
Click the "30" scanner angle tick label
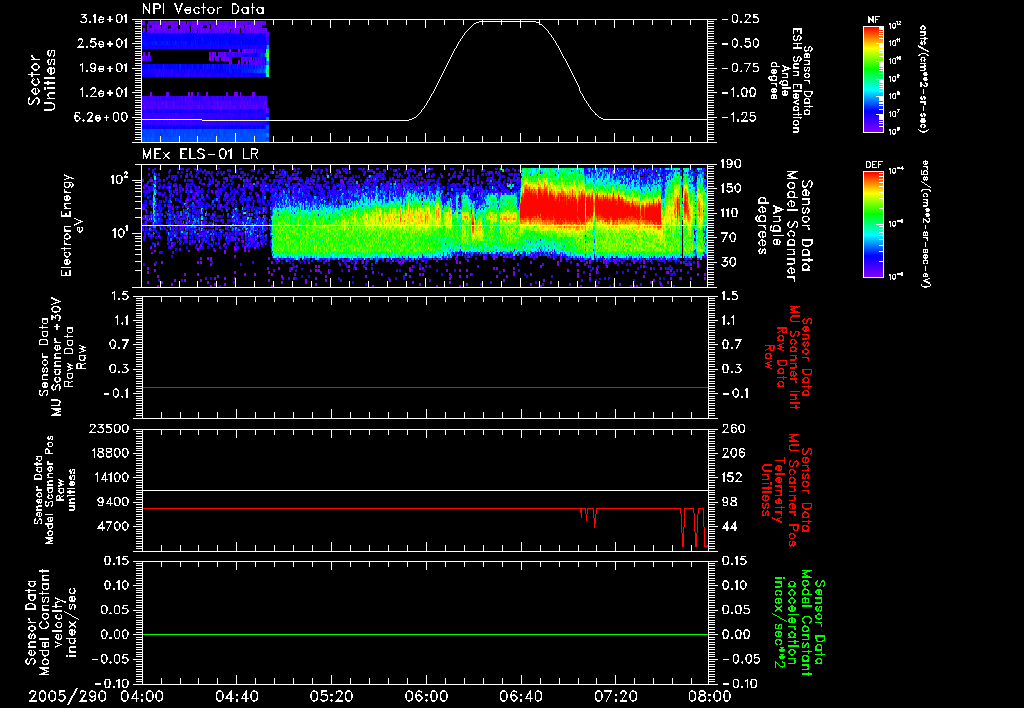pyautogui.click(x=728, y=263)
